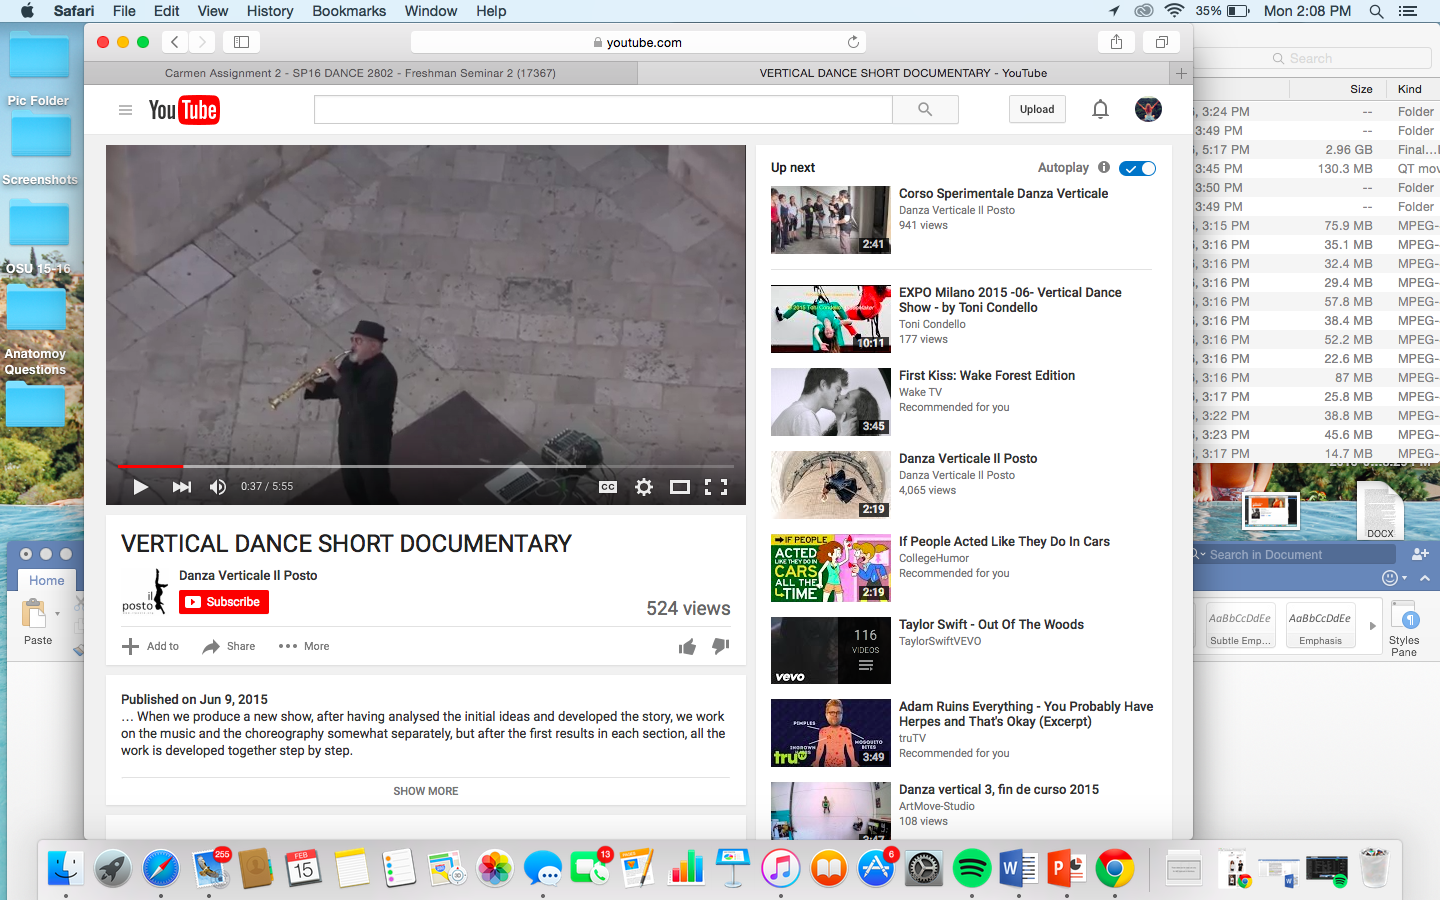The height and width of the screenshot is (900, 1440).
Task: Click the YouTube search input field
Action: 603,109
